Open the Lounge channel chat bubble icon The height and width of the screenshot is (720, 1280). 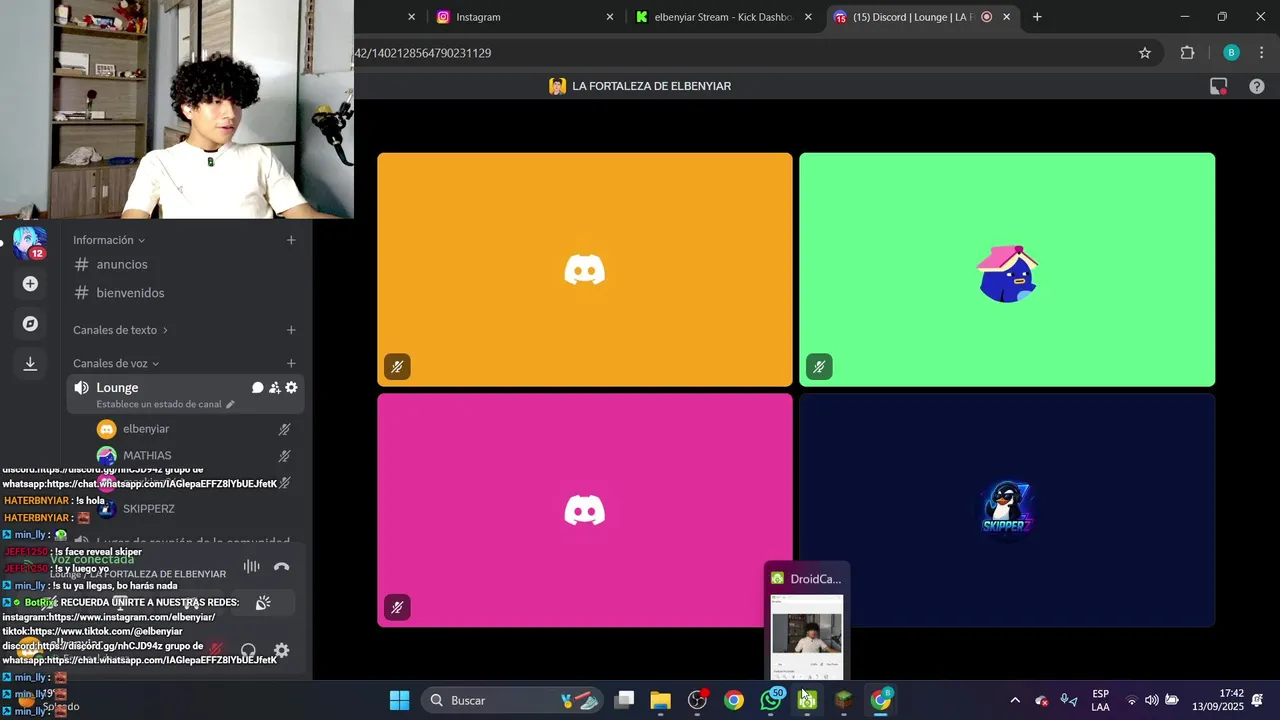coord(257,388)
